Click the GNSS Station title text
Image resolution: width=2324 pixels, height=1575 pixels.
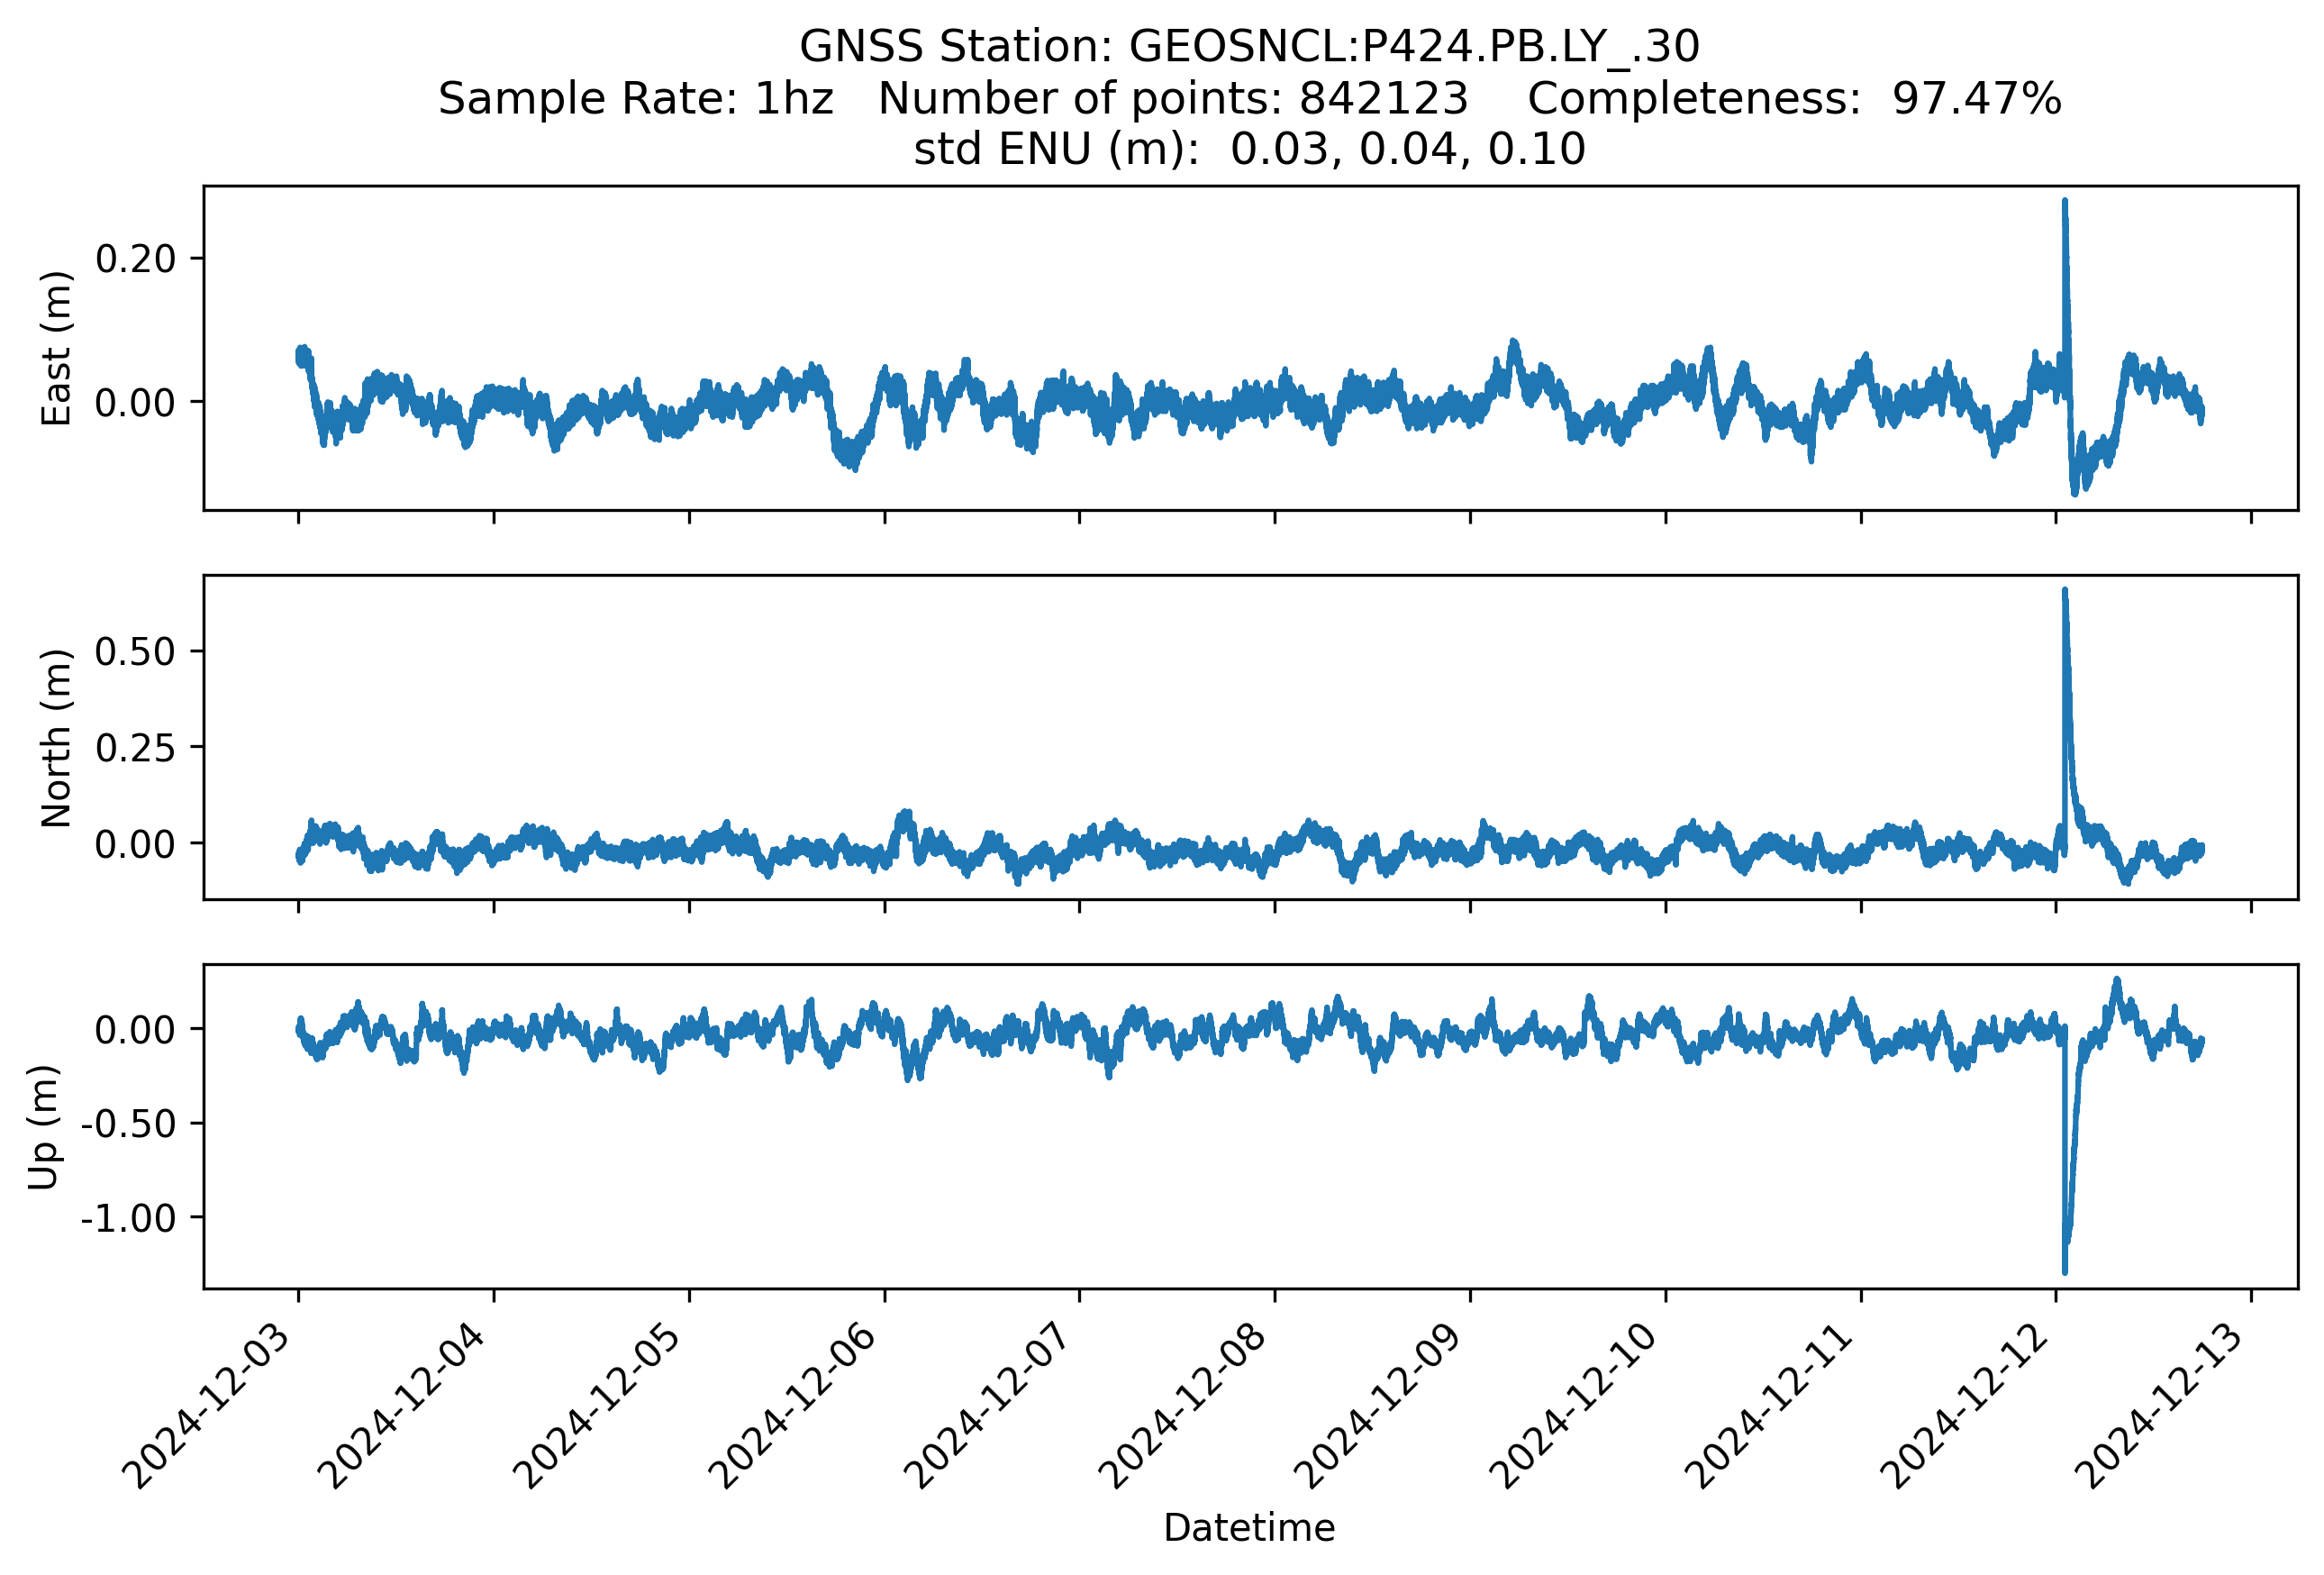(1249, 47)
